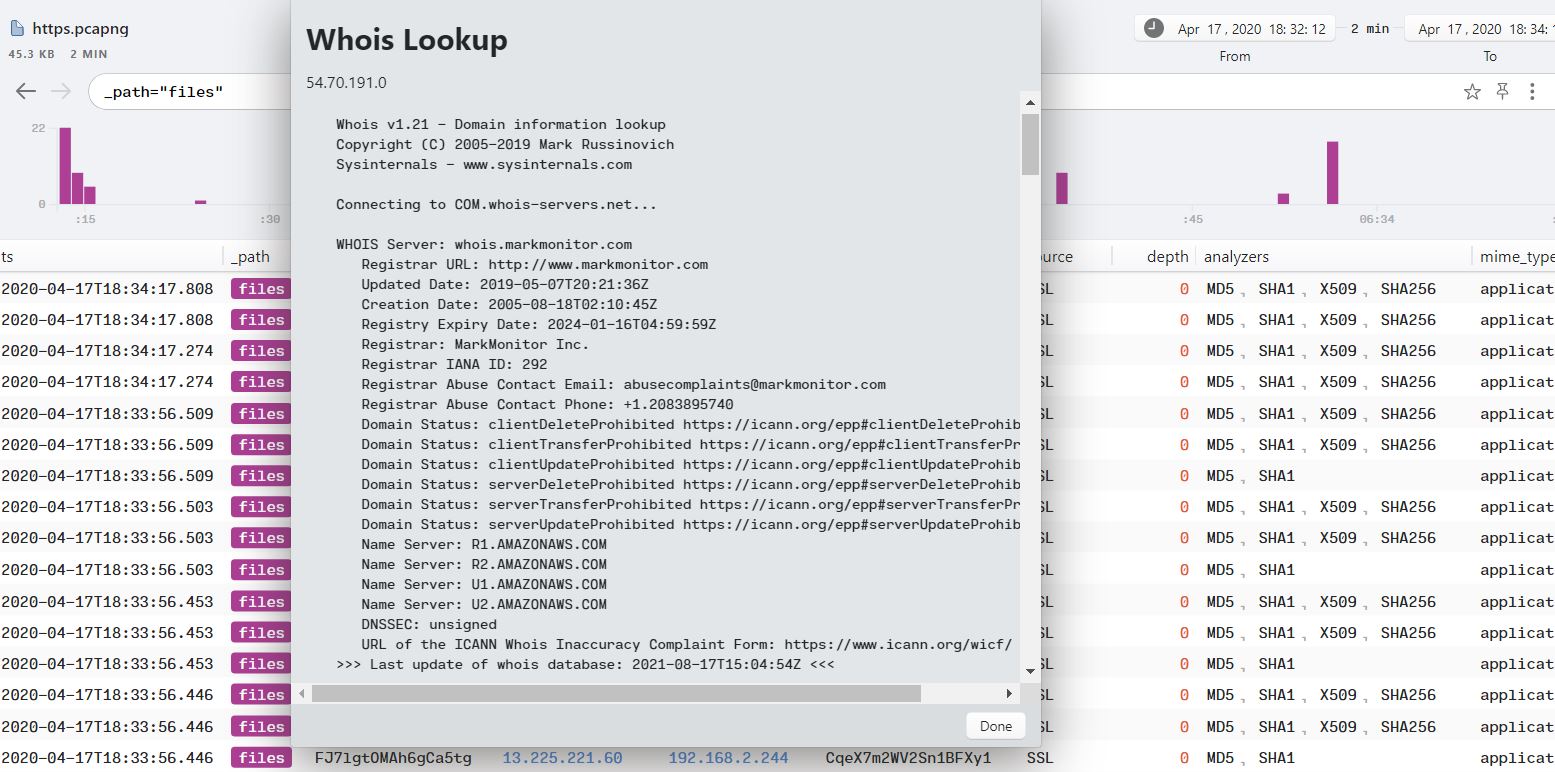Go forward with the right arrow icon

click(60, 91)
